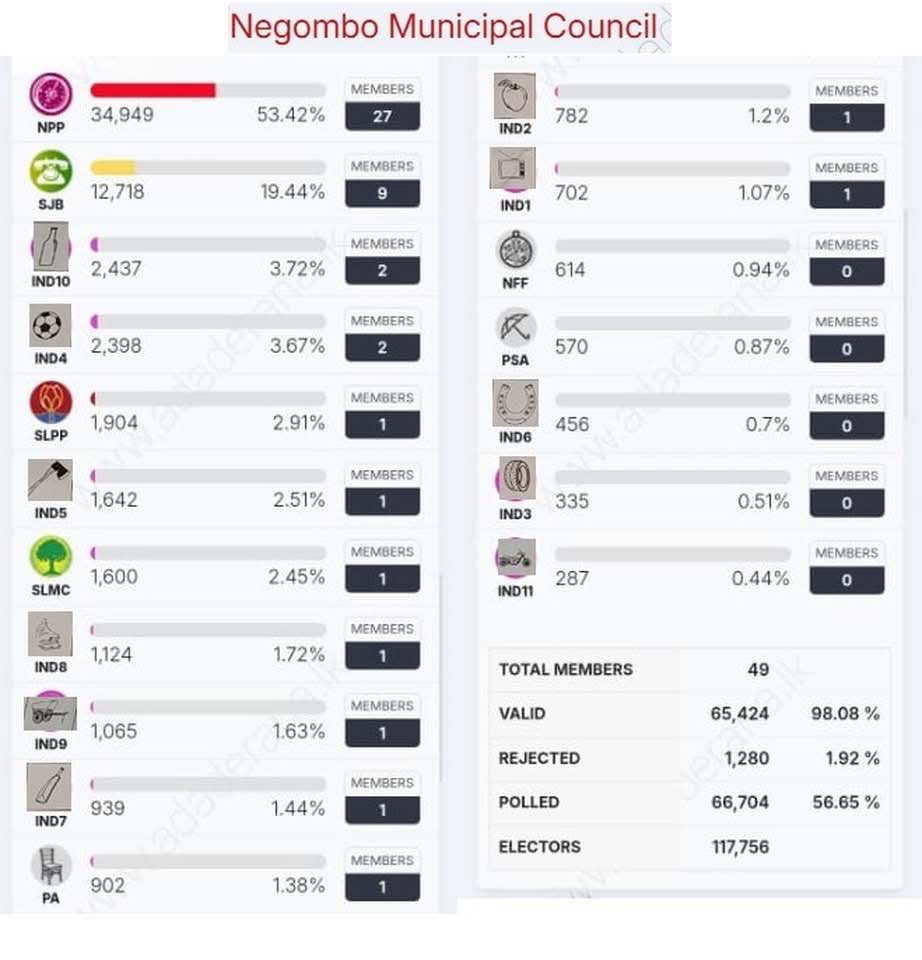
Task: Select the PA chair party icon
Action: click(x=51, y=865)
